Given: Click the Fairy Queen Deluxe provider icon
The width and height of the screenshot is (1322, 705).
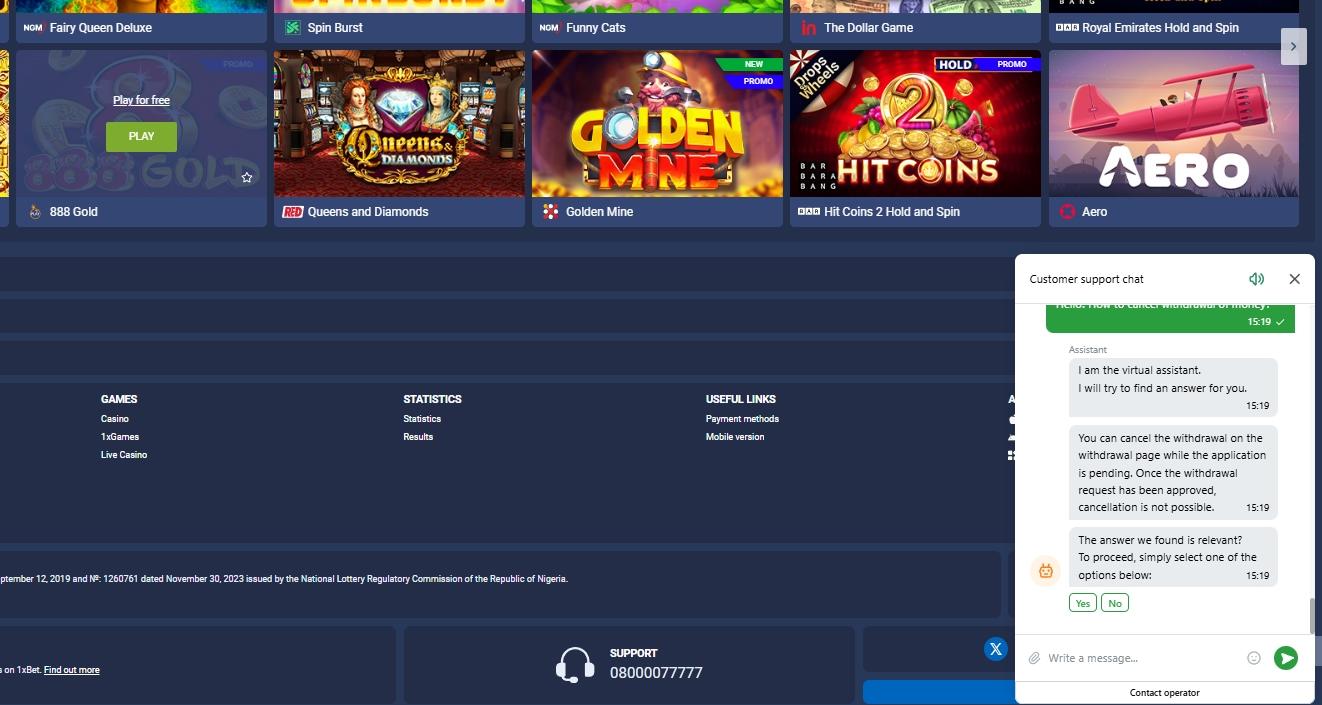Looking at the screenshot, I should click(33, 28).
